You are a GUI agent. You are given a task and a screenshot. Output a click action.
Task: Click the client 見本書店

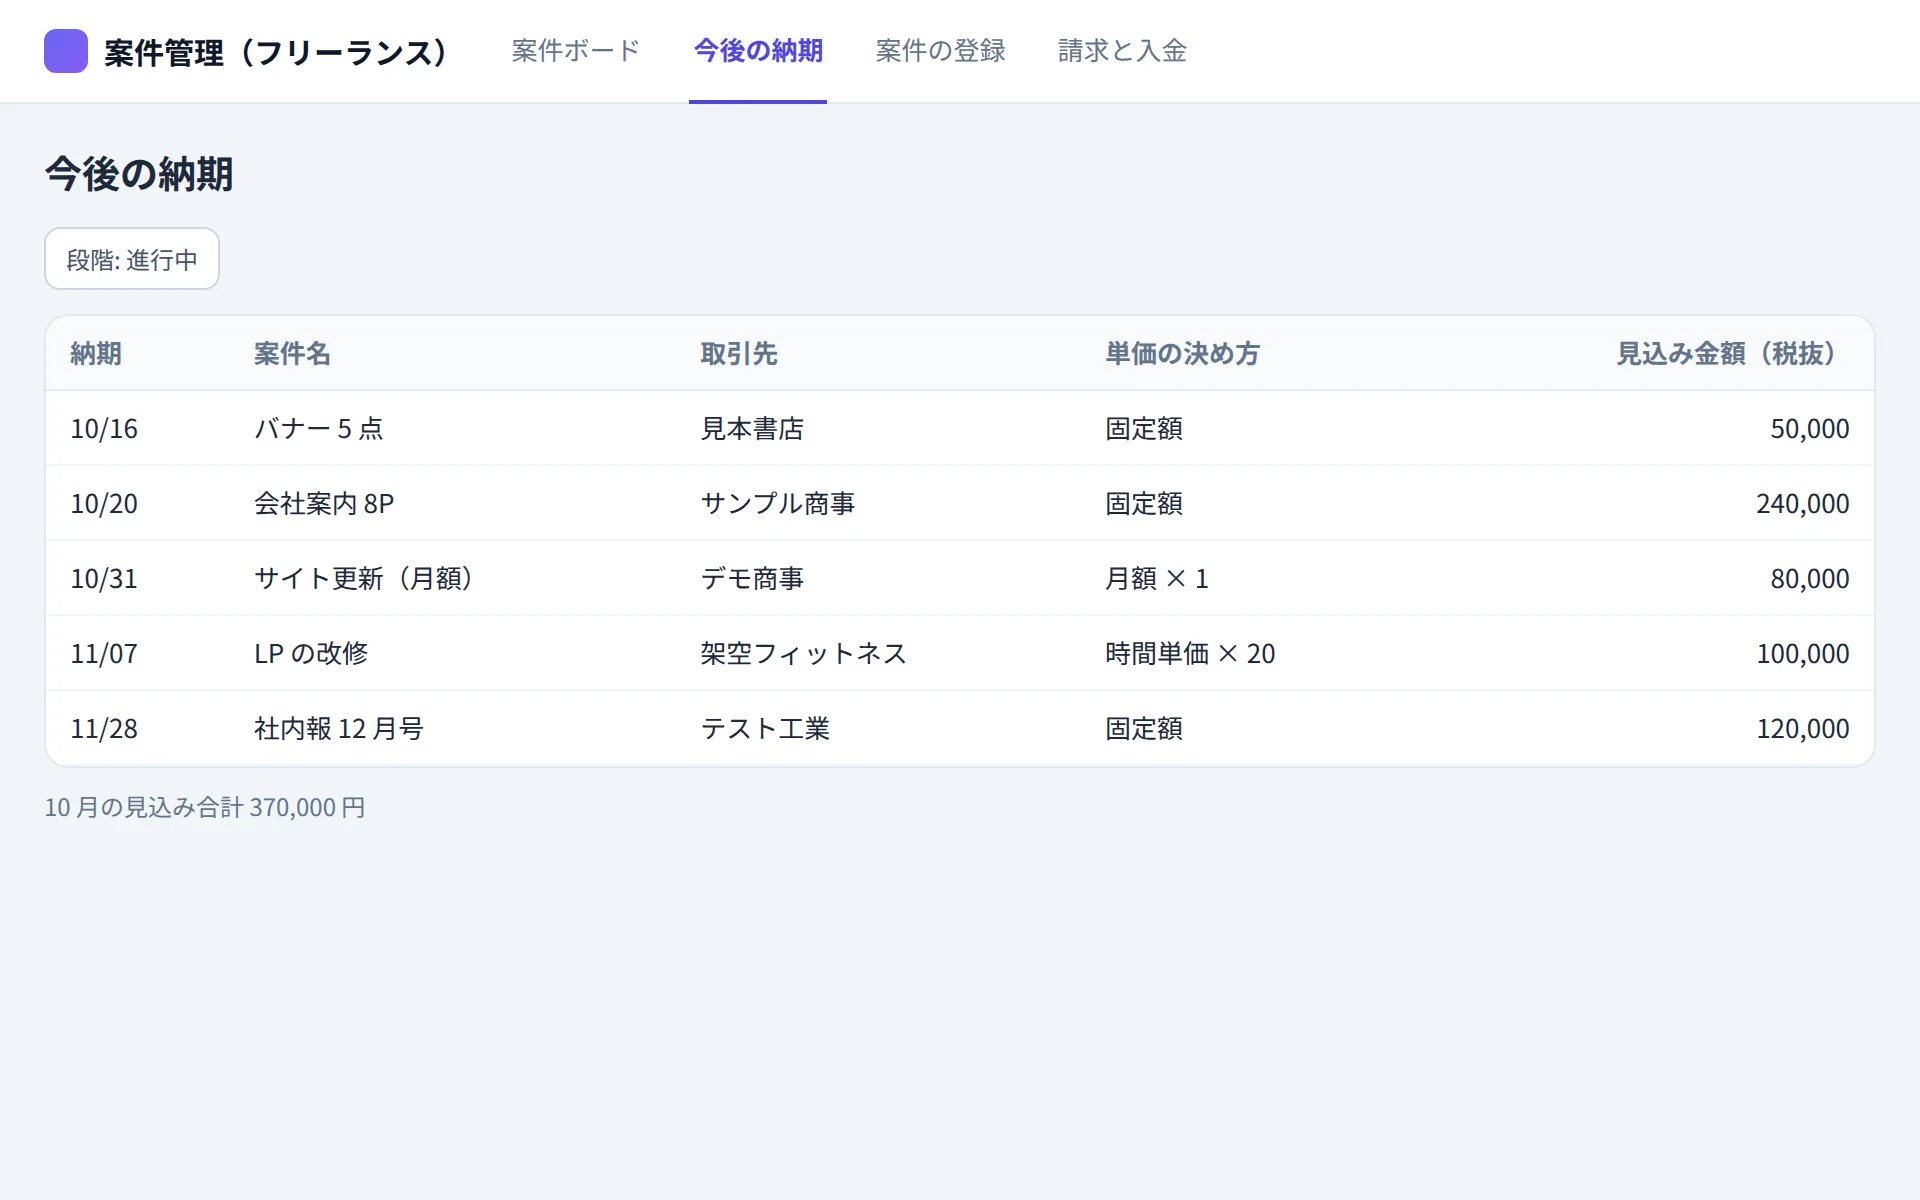pos(752,428)
